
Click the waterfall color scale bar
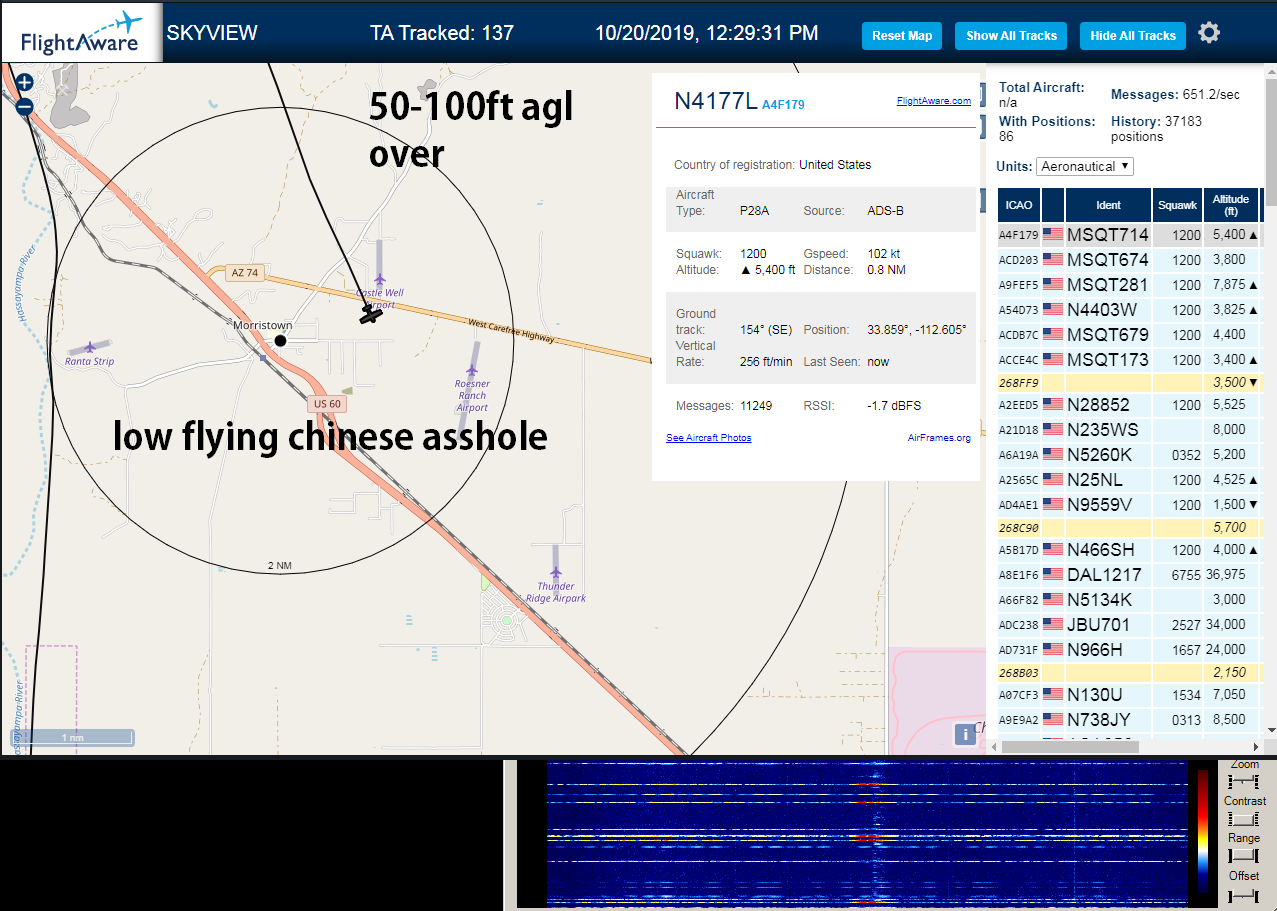click(x=1203, y=831)
